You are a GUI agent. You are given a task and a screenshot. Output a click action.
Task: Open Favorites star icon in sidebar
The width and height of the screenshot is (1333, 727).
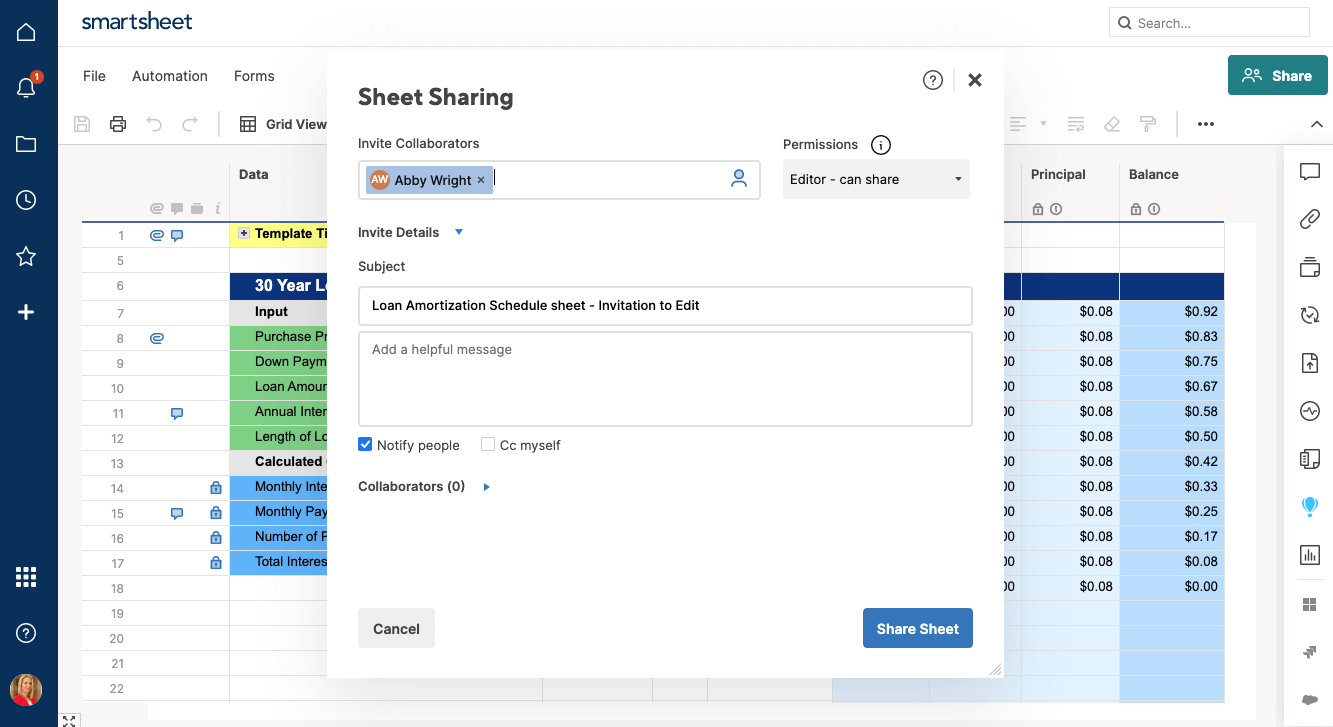tap(27, 257)
